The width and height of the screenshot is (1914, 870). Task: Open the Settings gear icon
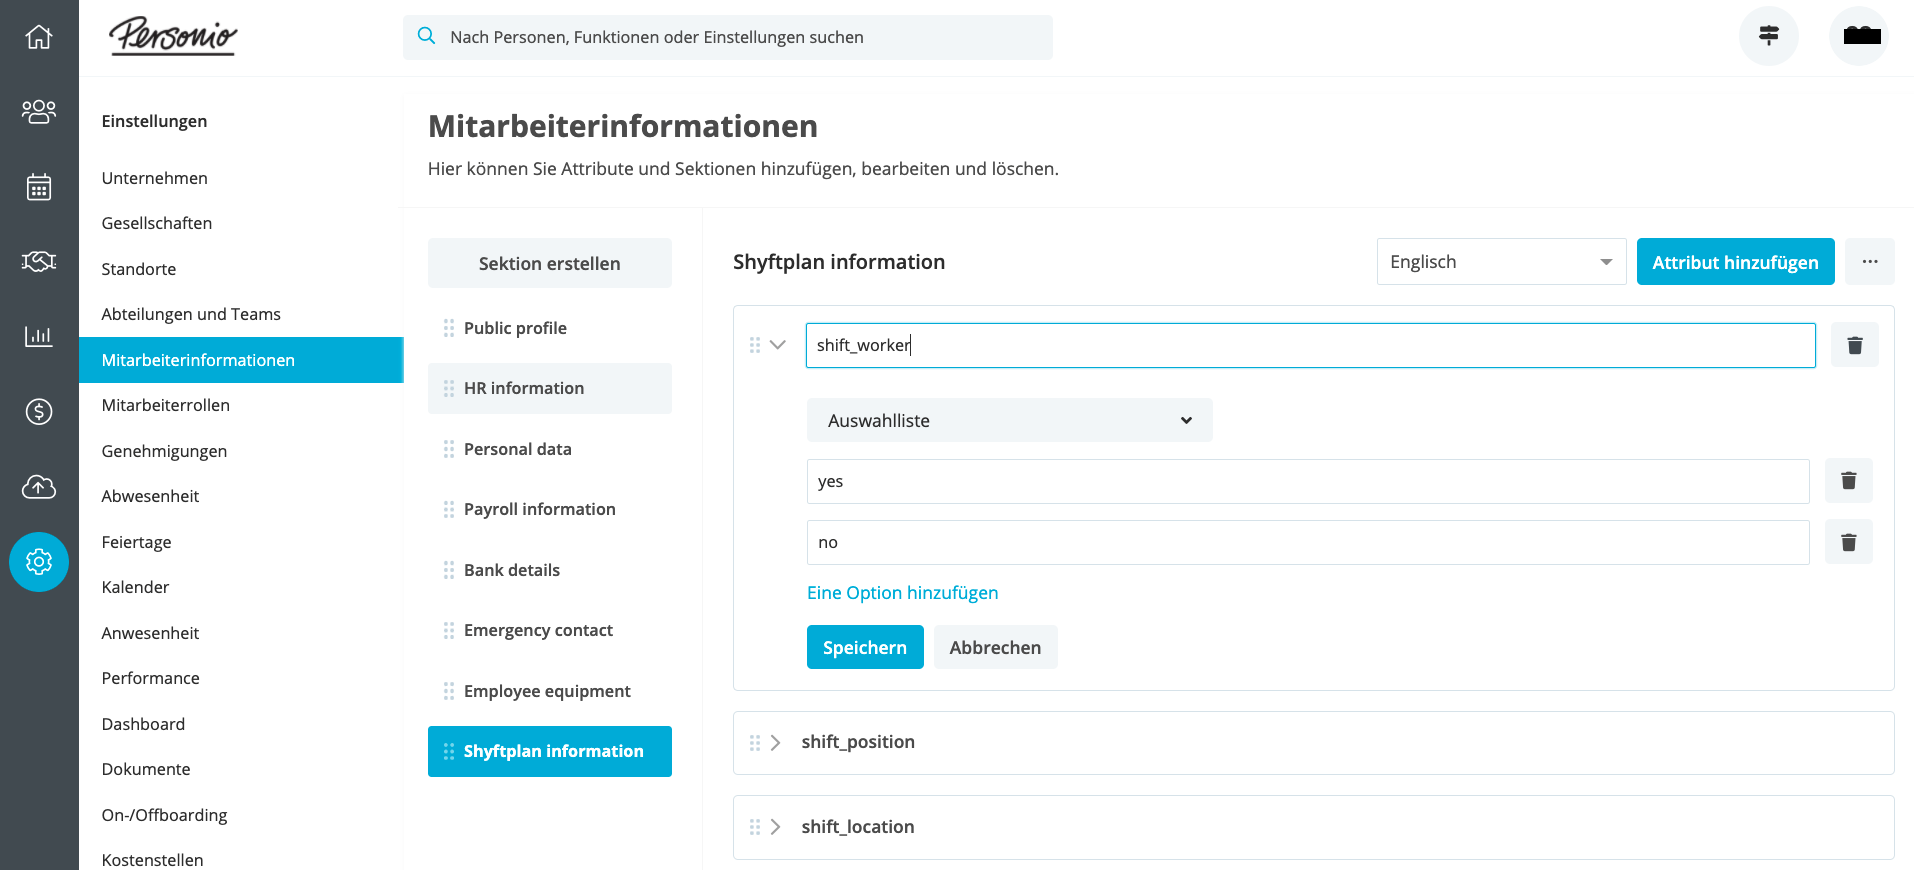(x=39, y=562)
